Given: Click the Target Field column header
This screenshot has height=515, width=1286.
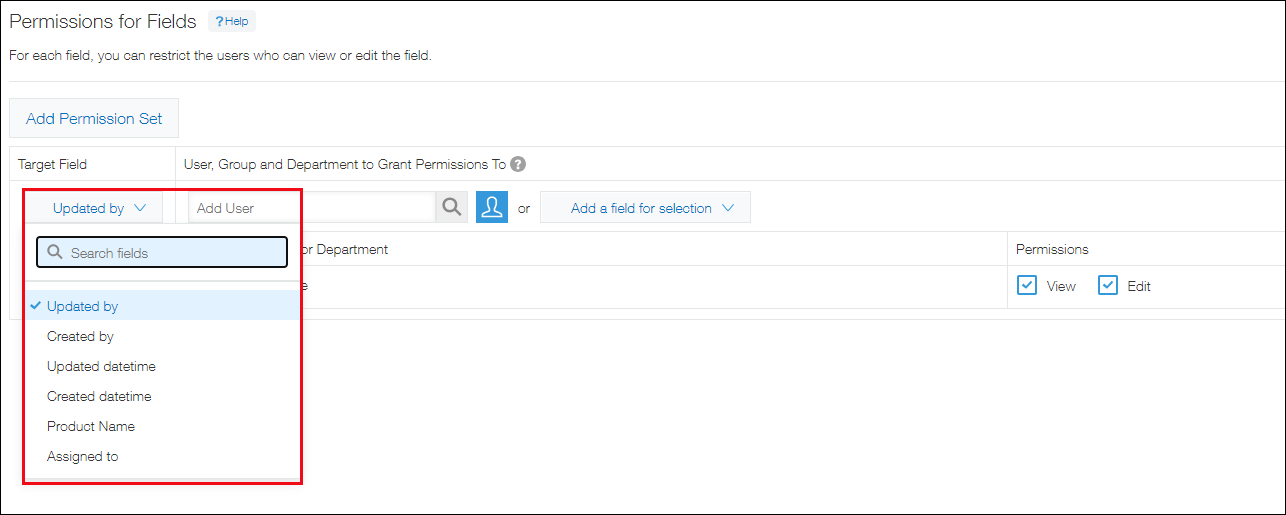Looking at the screenshot, I should [x=52, y=164].
